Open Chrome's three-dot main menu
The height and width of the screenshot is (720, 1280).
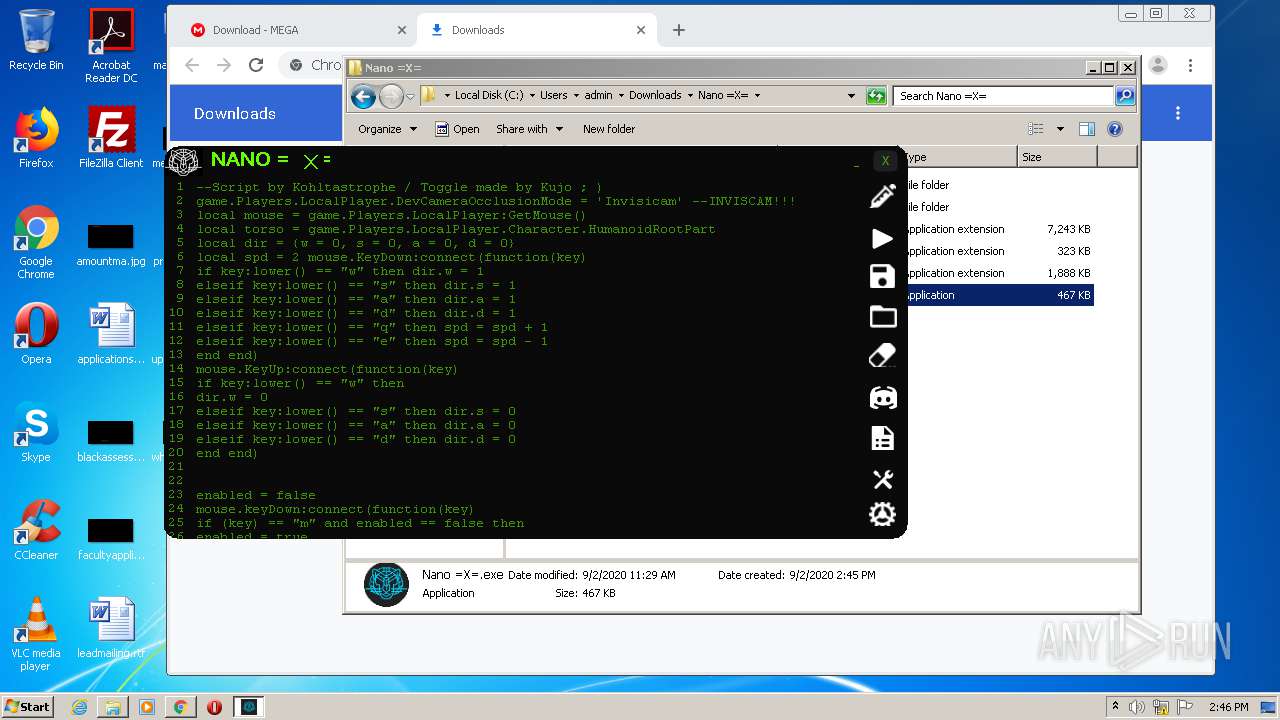point(1190,65)
